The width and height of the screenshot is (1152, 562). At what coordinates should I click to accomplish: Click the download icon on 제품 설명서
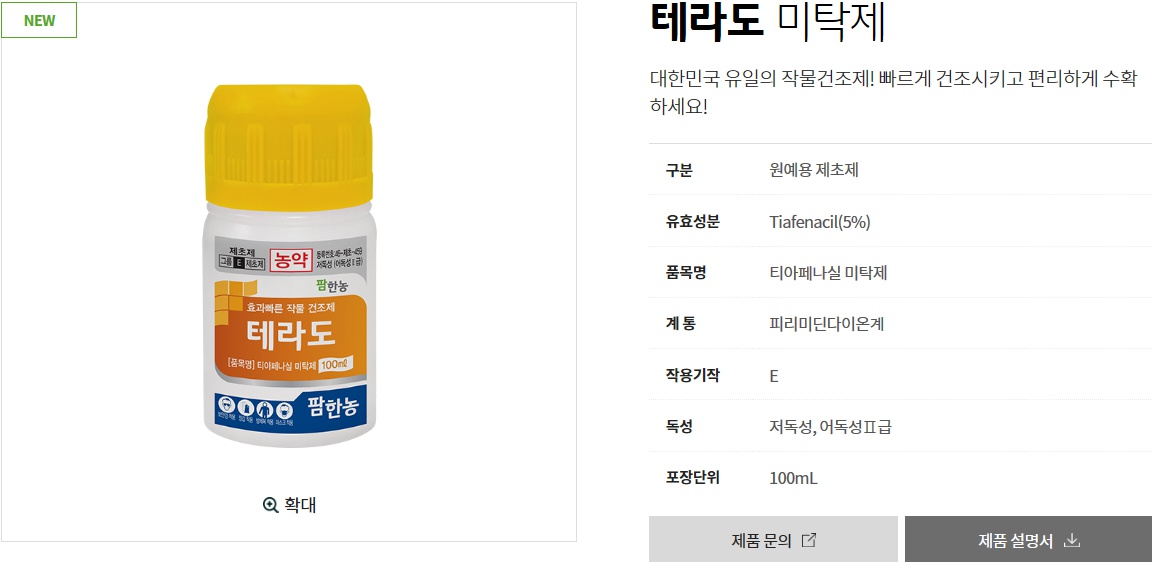(x=1072, y=541)
